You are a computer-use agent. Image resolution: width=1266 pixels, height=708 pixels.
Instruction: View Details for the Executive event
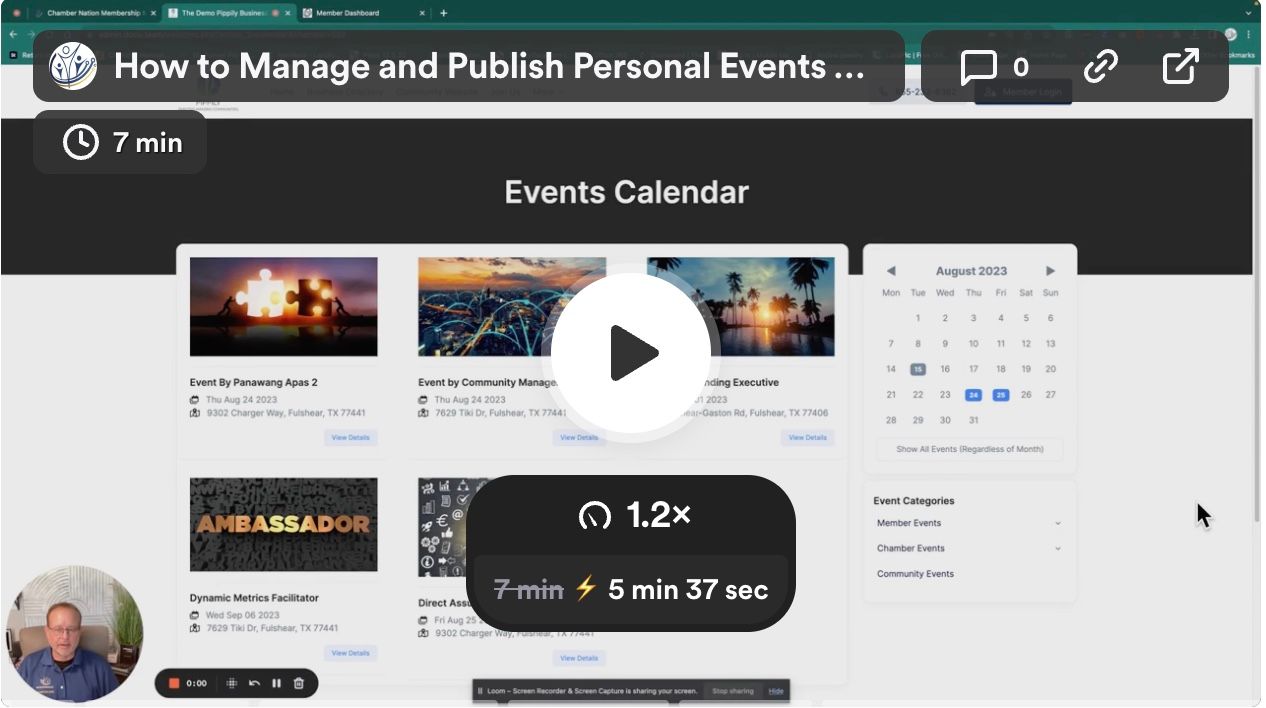click(807, 437)
